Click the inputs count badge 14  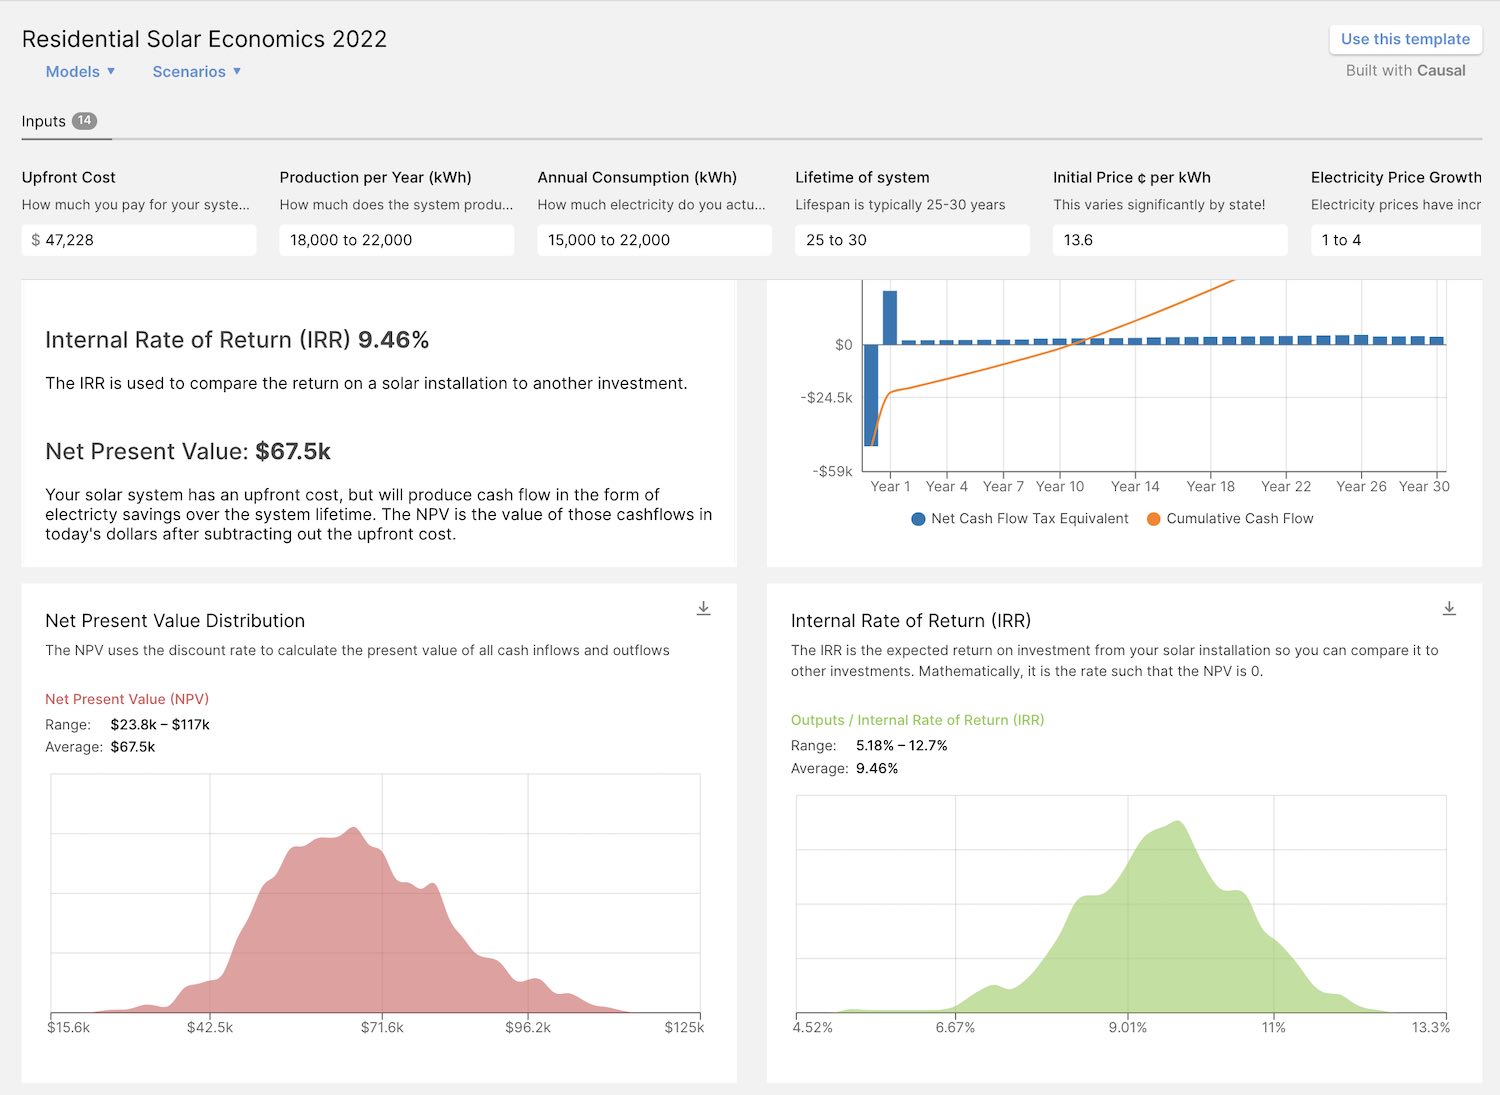85,121
